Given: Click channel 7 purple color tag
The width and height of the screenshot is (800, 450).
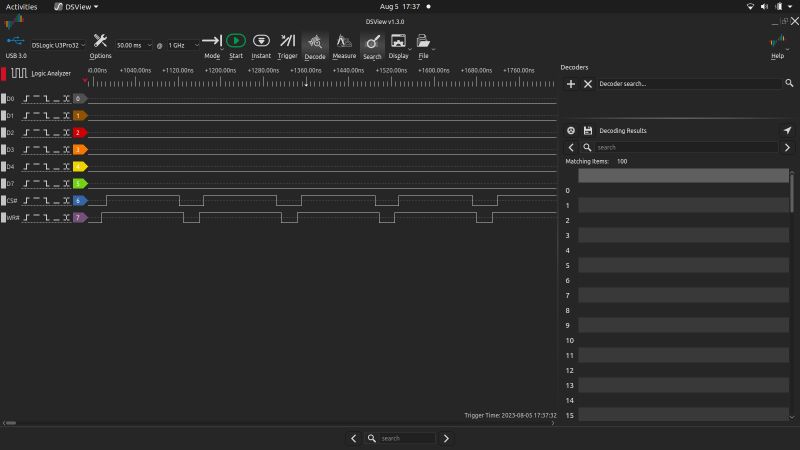Looking at the screenshot, I should 80,217.
